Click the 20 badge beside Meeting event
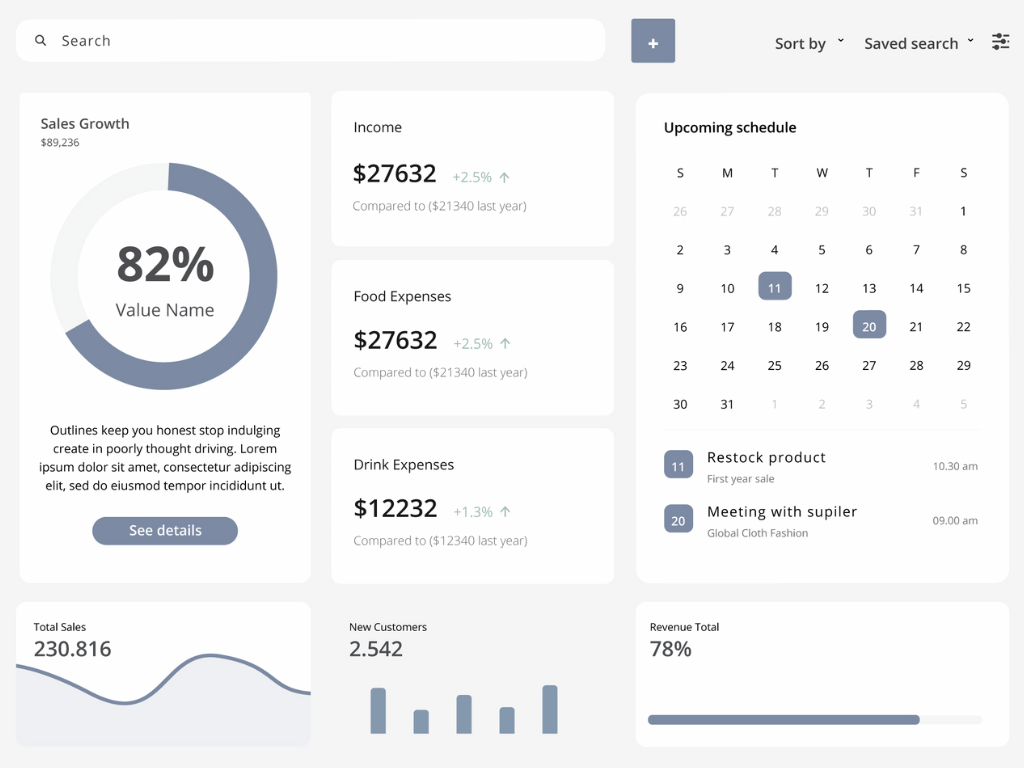Screen dimensions: 1024x768 678,520
